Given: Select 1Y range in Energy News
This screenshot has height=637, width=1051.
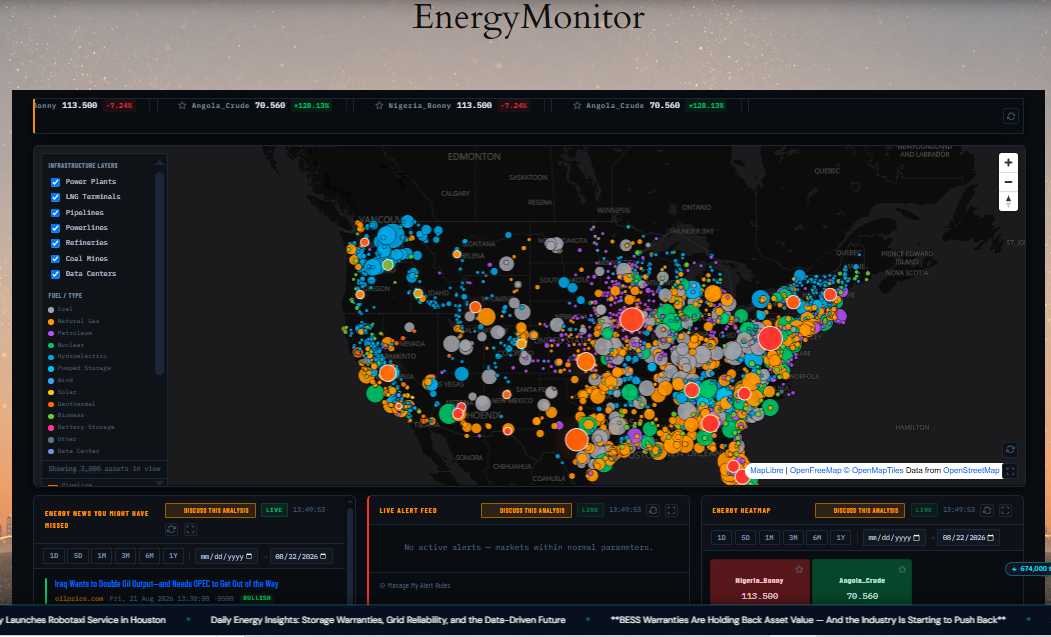Looking at the screenshot, I should tap(173, 556).
